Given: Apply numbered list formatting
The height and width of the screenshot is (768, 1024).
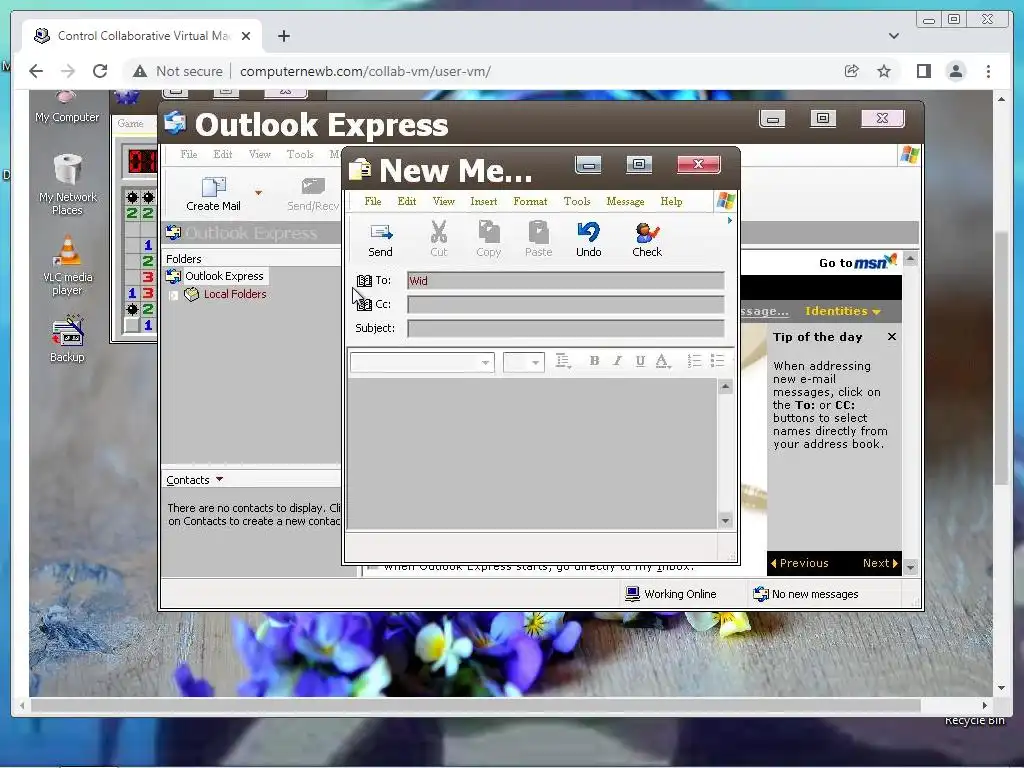Looking at the screenshot, I should 694,360.
